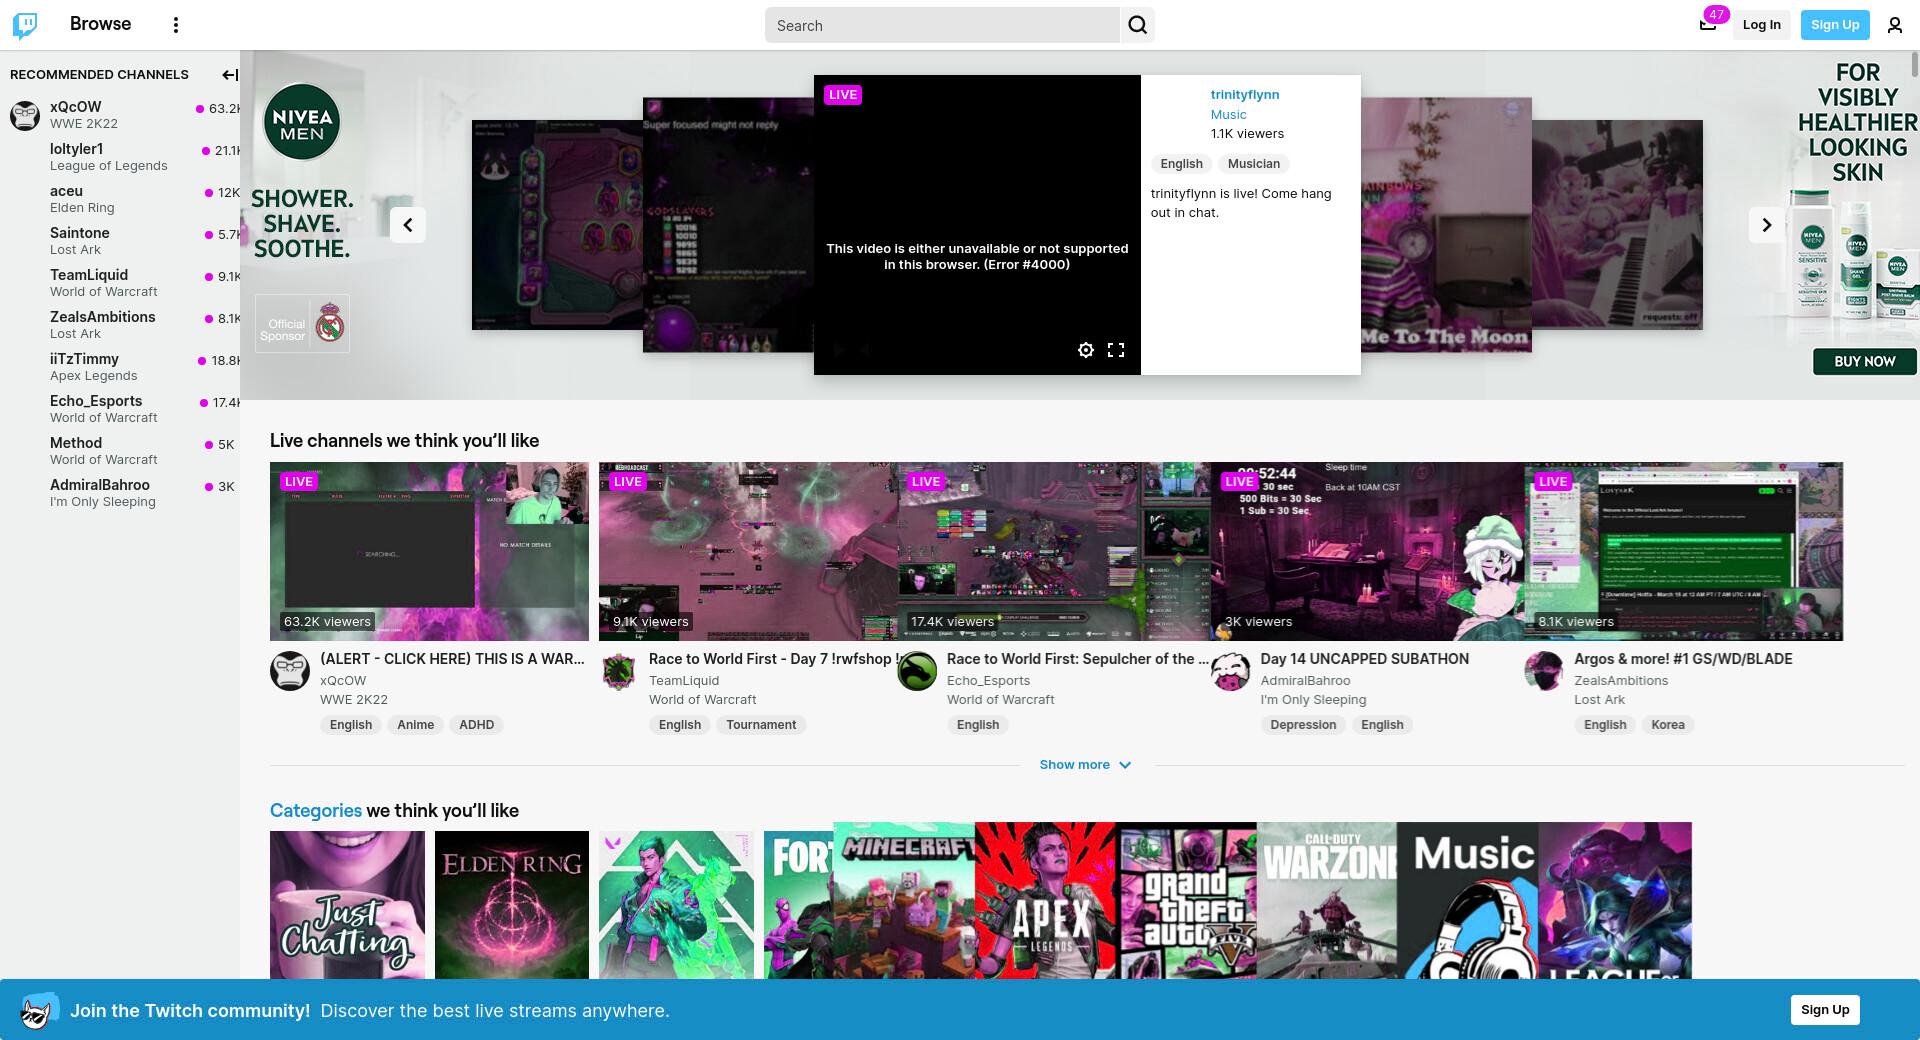Click the Musician tag on featured stream

pos(1253,164)
